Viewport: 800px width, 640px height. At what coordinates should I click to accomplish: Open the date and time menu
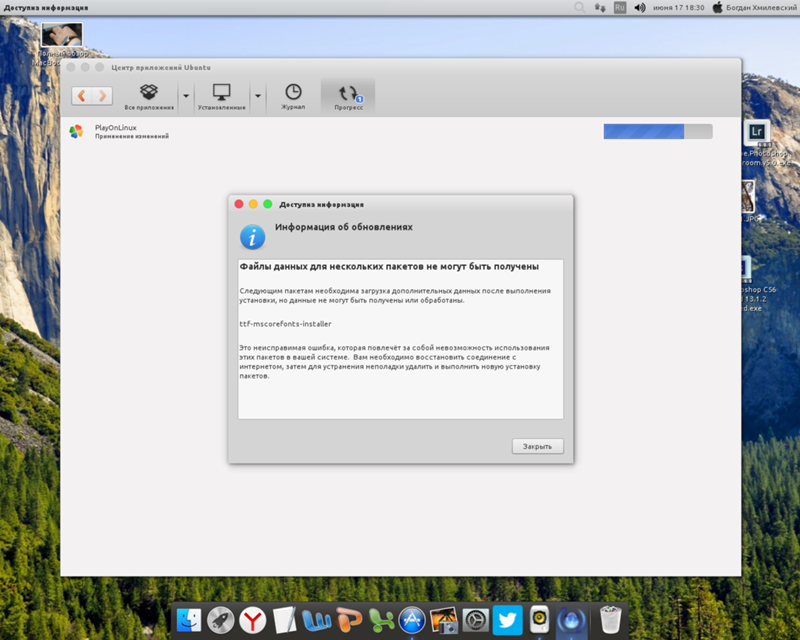tap(678, 7)
